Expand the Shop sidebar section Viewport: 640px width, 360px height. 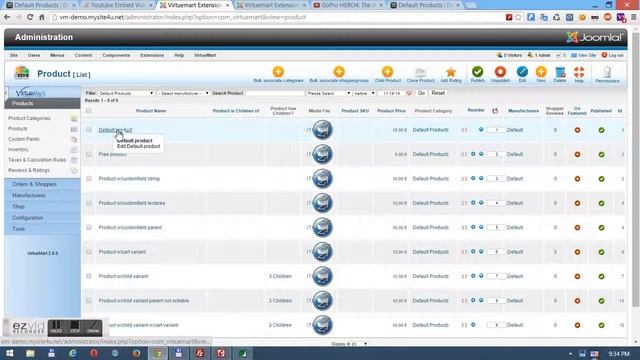click(42, 207)
